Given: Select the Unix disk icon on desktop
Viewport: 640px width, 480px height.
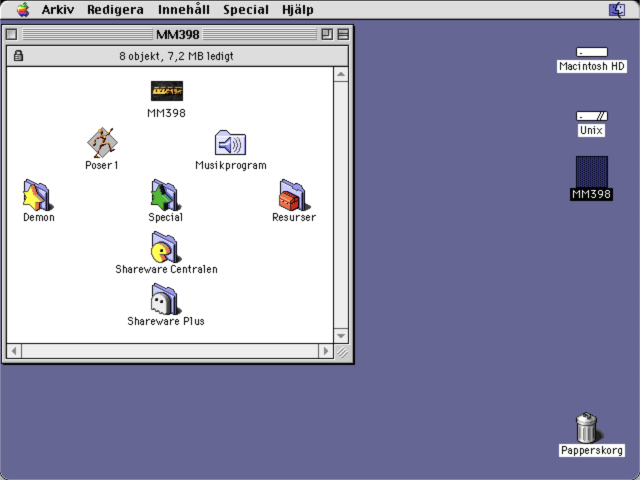Looking at the screenshot, I should click(x=591, y=116).
